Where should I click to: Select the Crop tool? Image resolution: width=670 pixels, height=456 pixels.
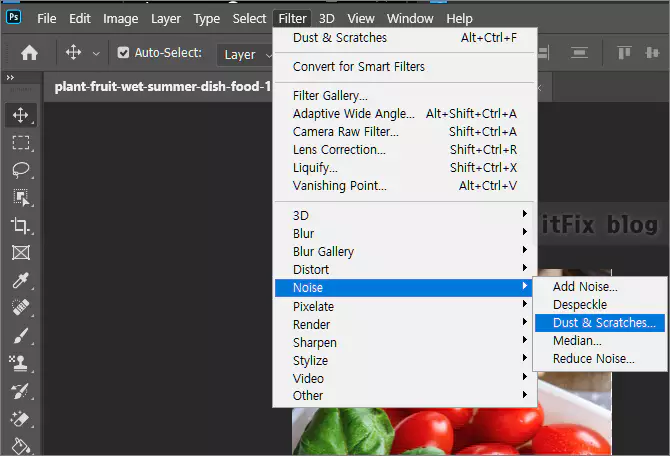(x=21, y=225)
